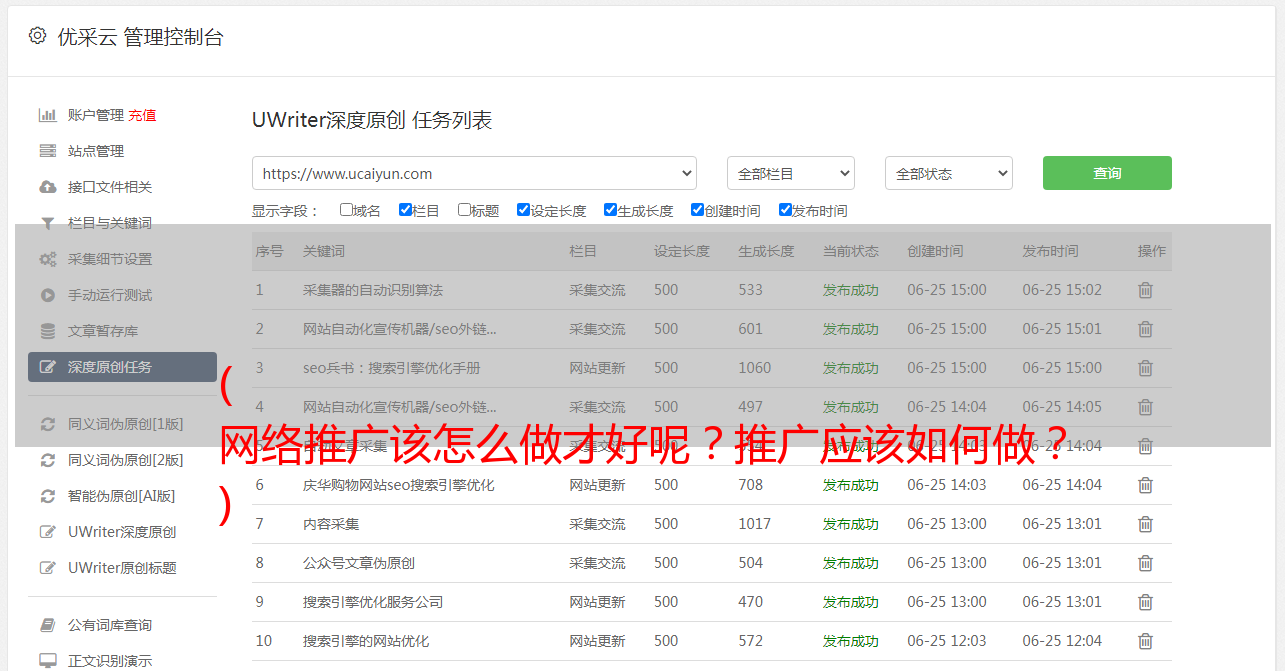Enable the 域名 field checkbox
The width and height of the screenshot is (1285, 671).
[346, 210]
